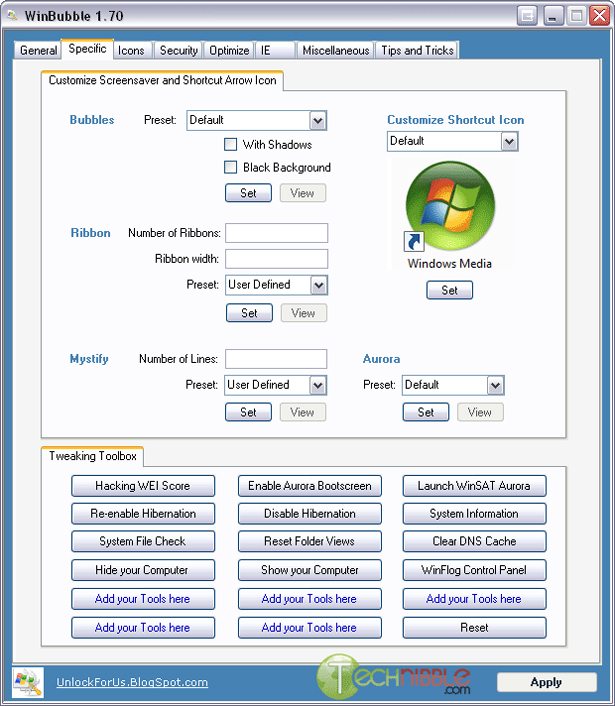Expand the Ribbon Preset dropdown

pos(318,285)
